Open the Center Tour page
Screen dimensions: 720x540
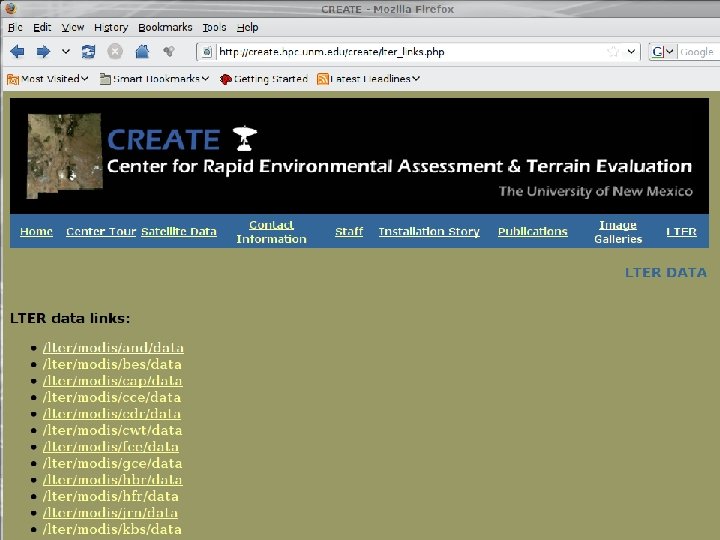click(x=101, y=231)
